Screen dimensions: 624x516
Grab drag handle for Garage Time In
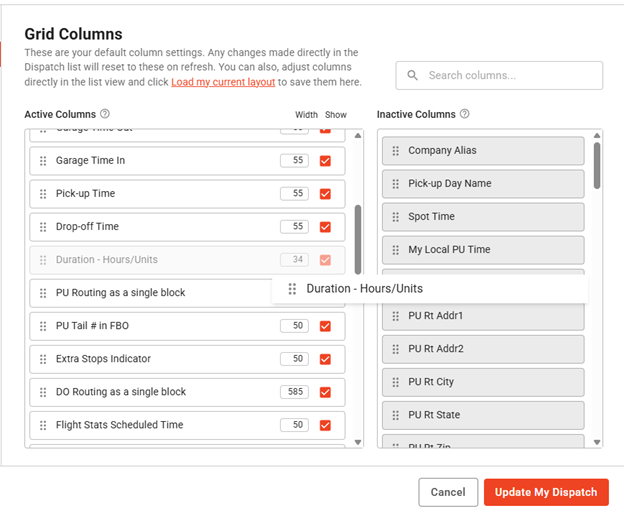click(43, 161)
